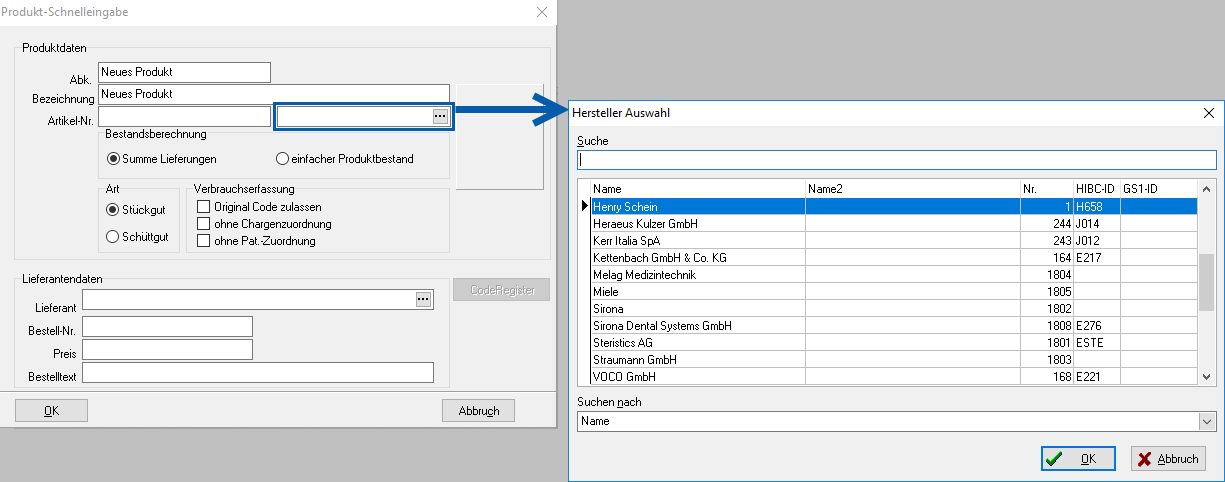1225x482 pixels.
Task: Sort list by Name column header
Action: pyautogui.click(x=698, y=189)
